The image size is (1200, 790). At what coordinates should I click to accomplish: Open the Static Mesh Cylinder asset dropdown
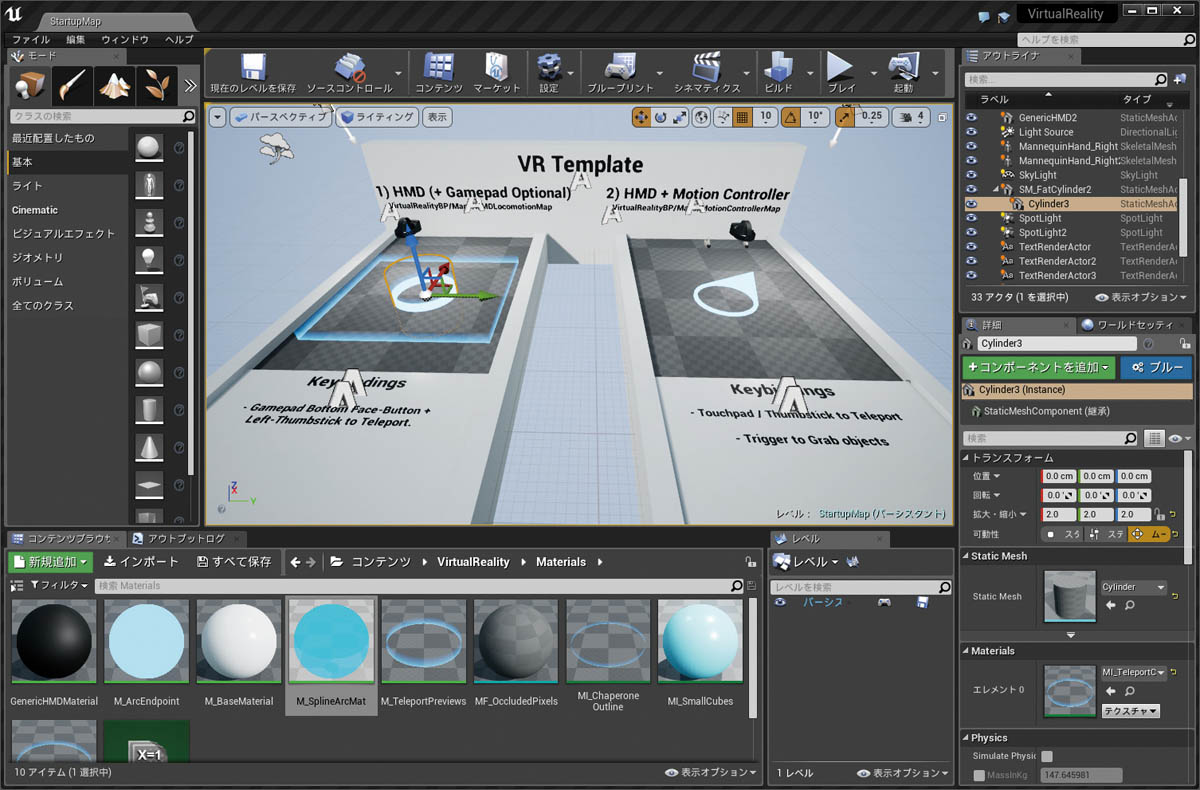1133,588
